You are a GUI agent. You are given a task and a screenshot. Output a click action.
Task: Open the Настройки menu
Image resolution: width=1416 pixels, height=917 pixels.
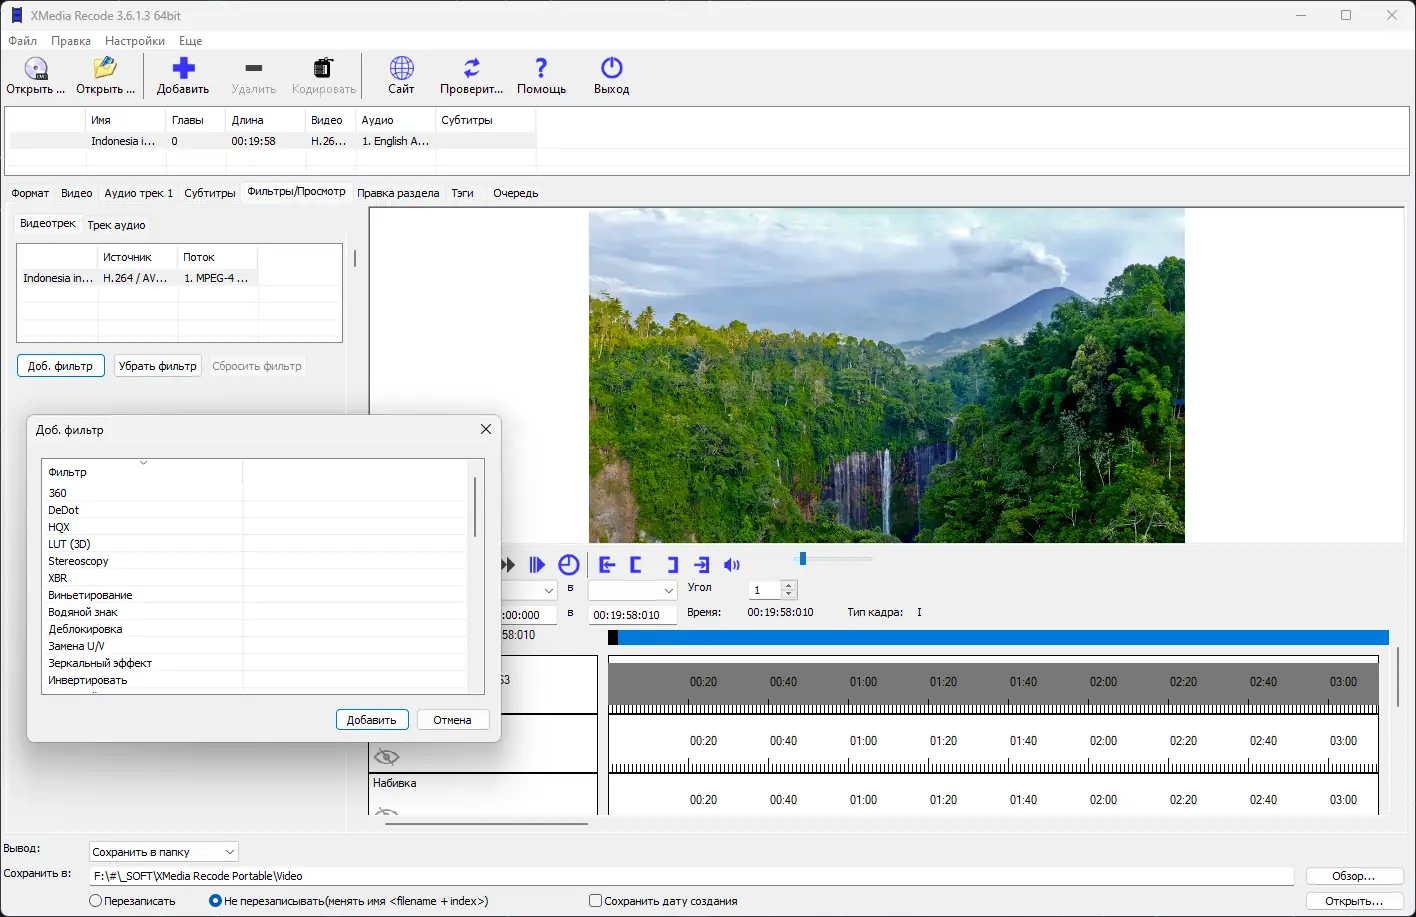[x=135, y=41]
